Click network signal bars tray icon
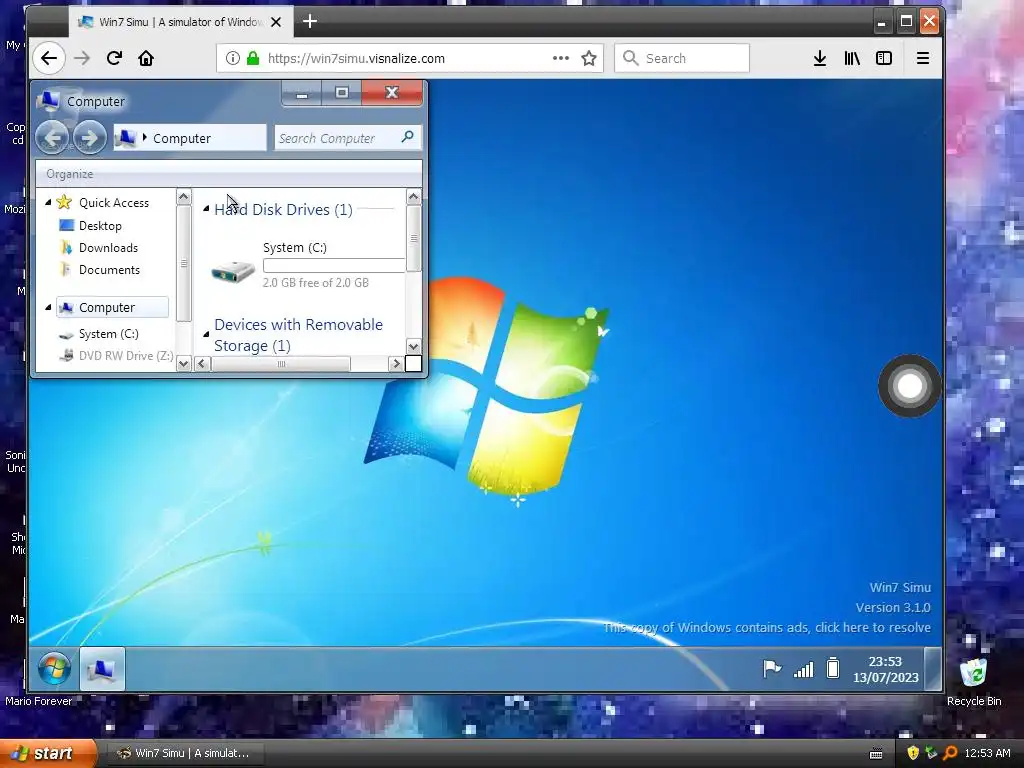The height and width of the screenshot is (768, 1024). [x=803, y=669]
